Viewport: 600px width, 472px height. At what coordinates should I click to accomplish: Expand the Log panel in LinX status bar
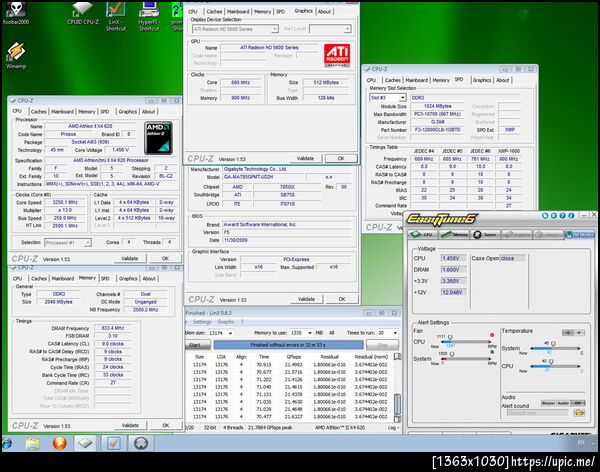point(393,428)
